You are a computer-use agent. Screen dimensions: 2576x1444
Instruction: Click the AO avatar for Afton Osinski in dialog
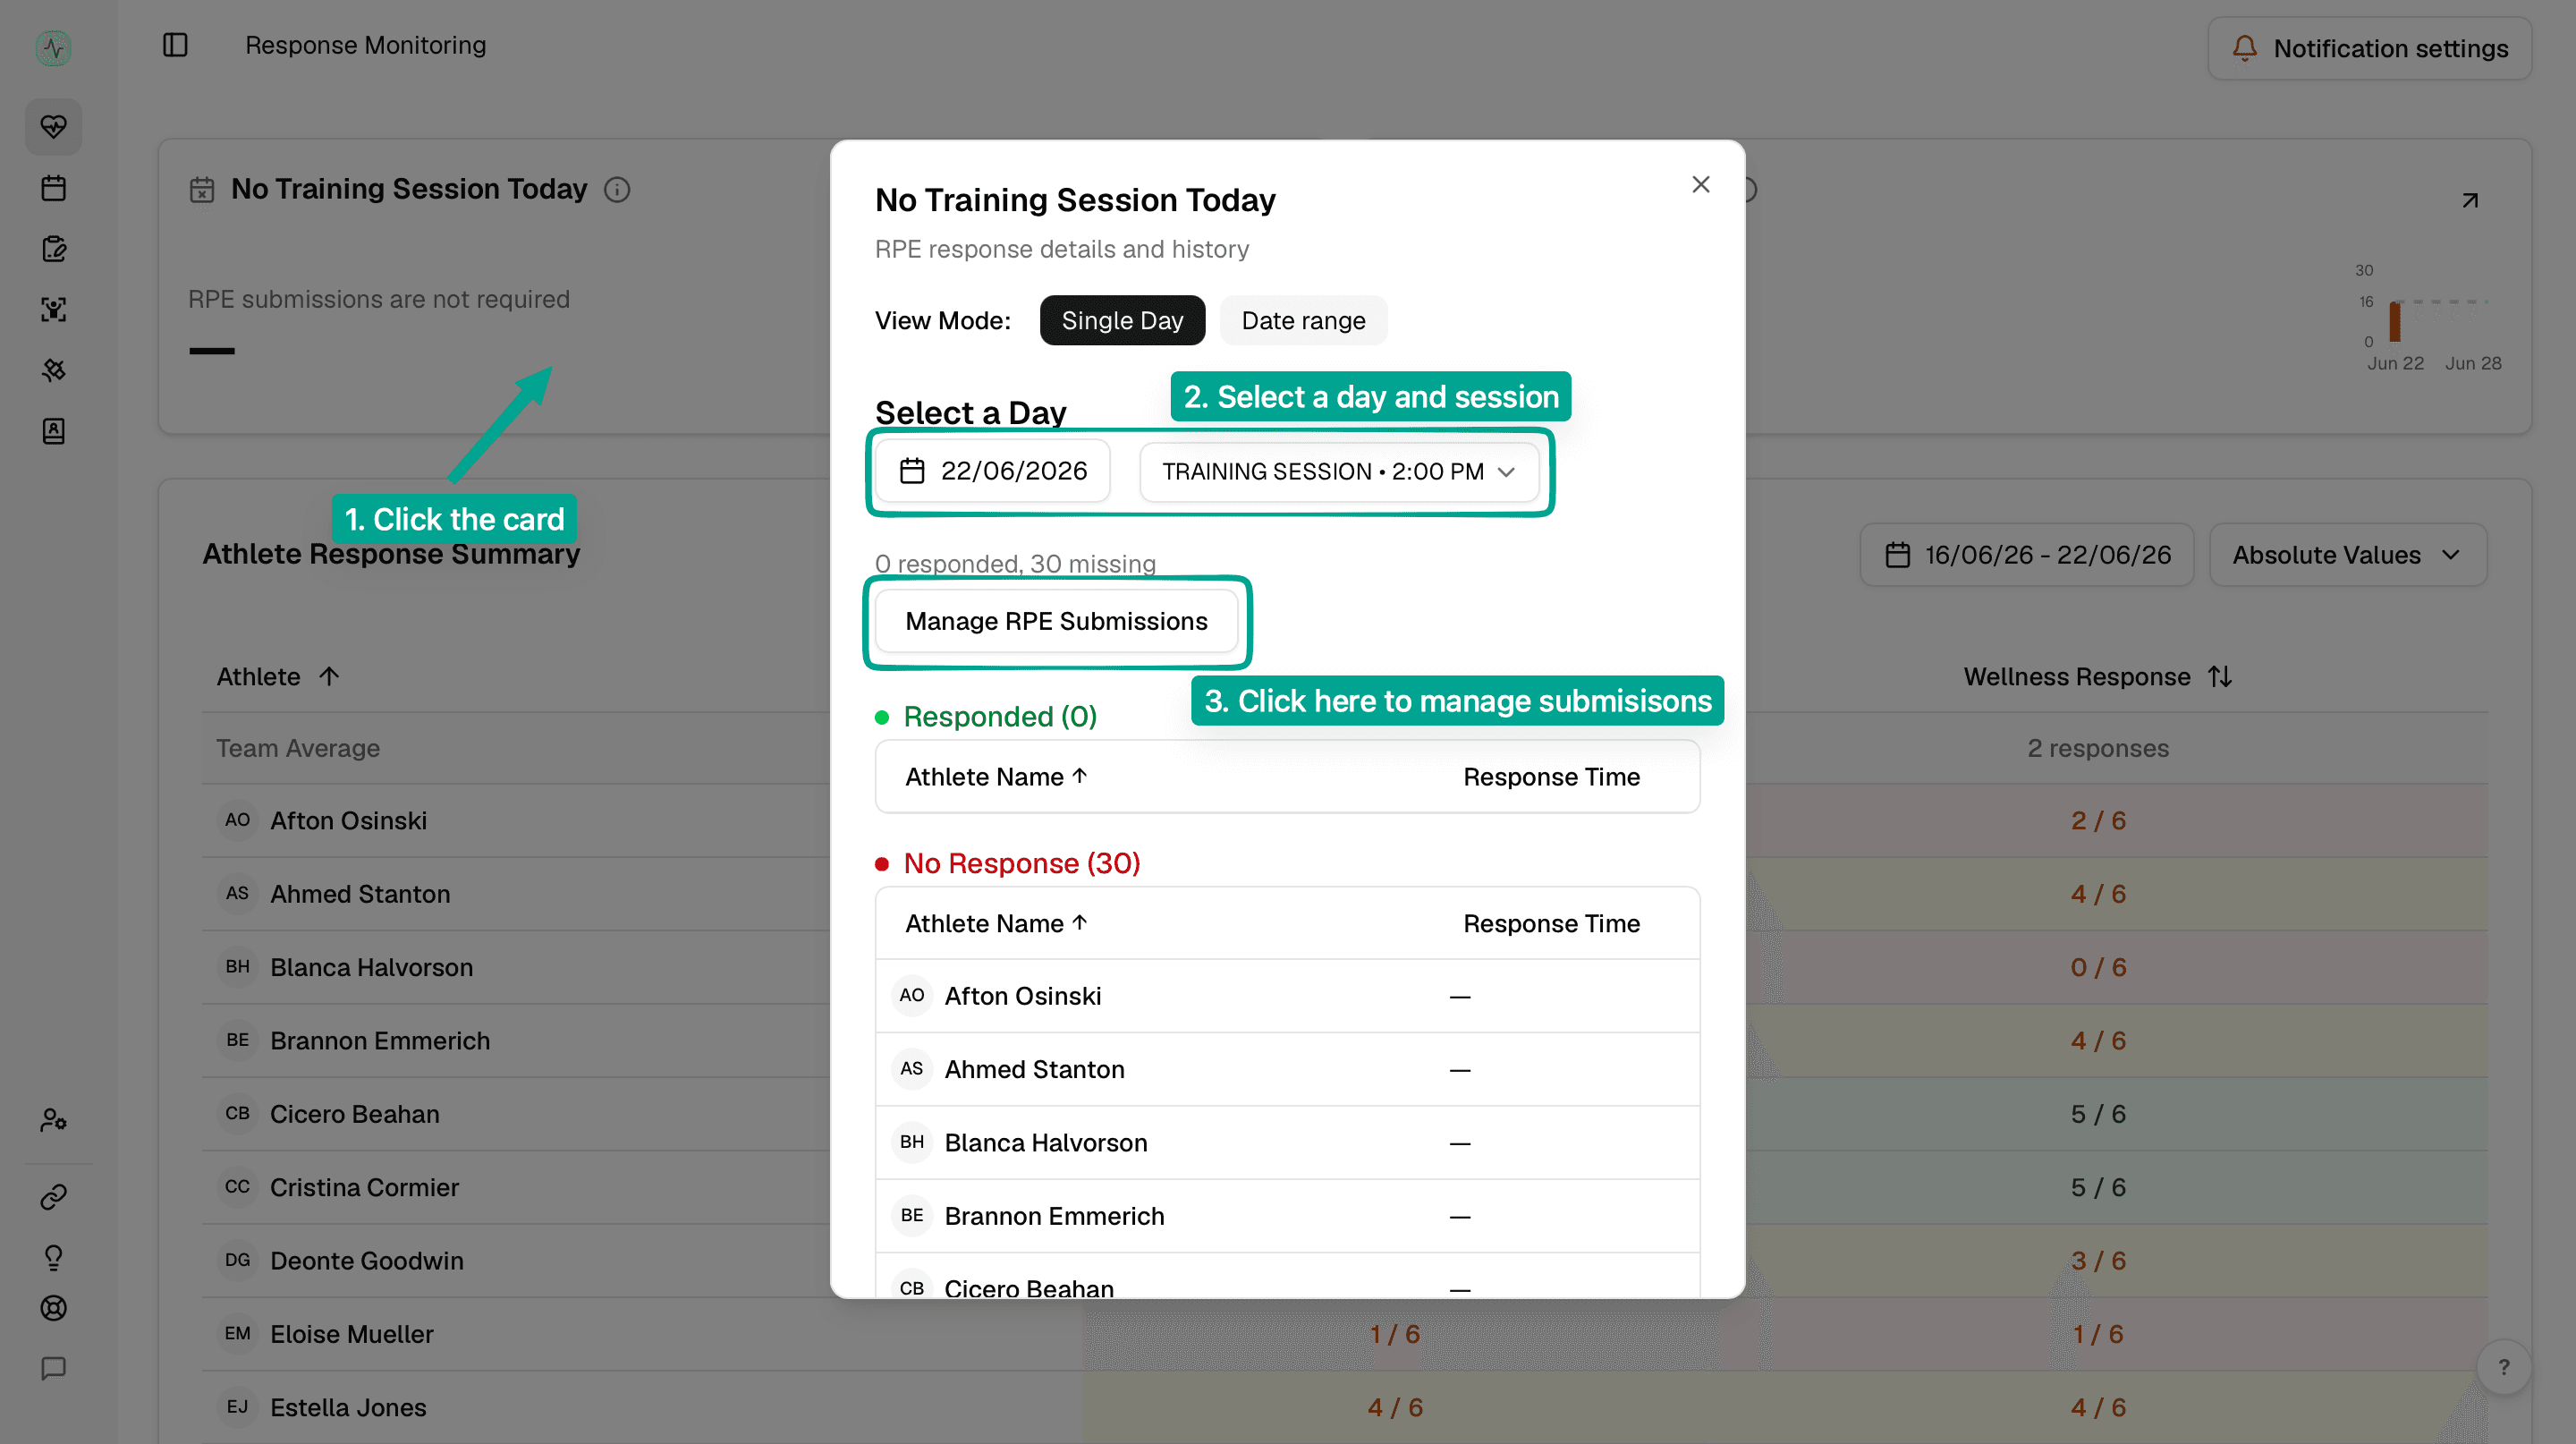tap(911, 996)
